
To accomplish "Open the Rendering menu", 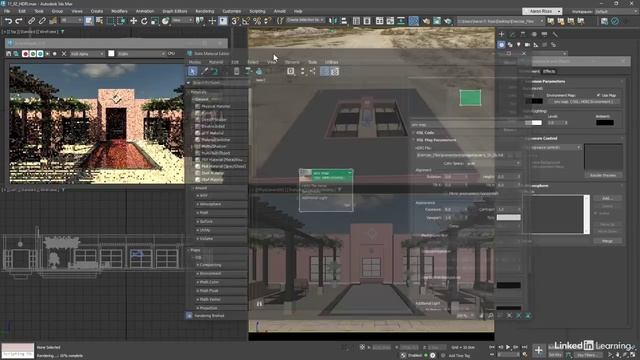I will click(x=204, y=11).
